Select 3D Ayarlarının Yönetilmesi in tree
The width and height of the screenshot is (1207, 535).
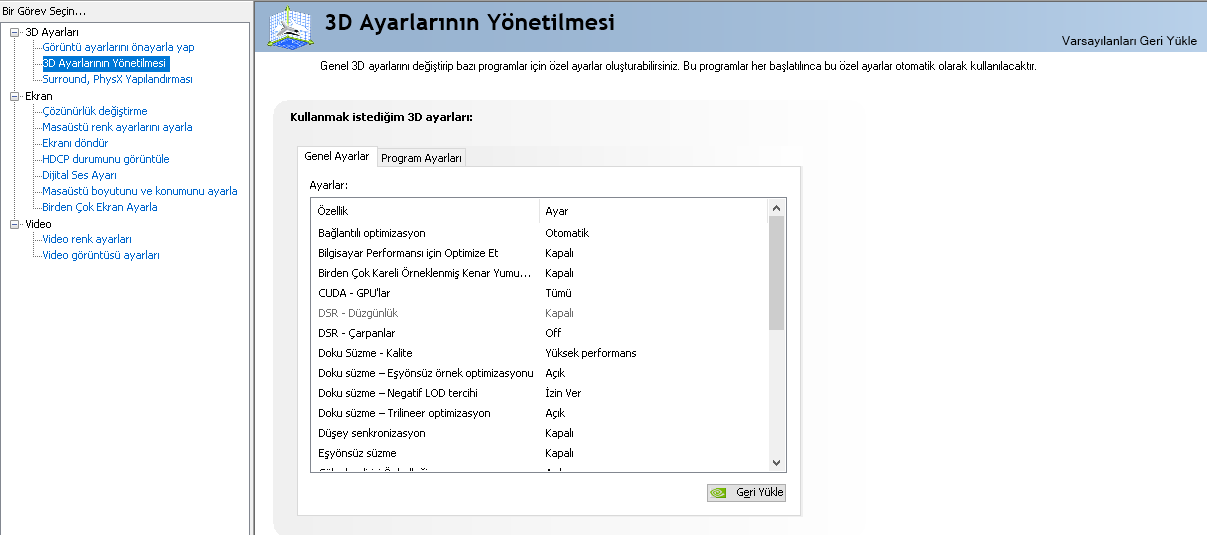pos(105,63)
